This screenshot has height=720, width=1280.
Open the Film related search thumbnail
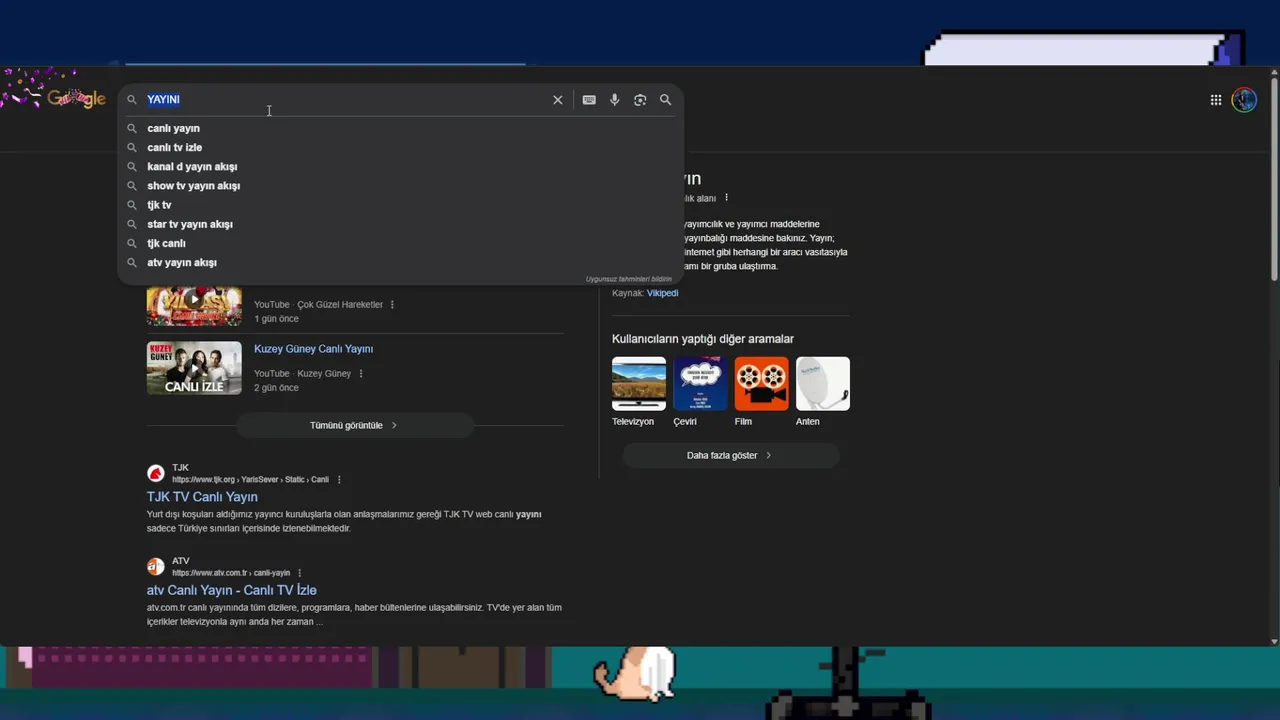click(x=761, y=384)
